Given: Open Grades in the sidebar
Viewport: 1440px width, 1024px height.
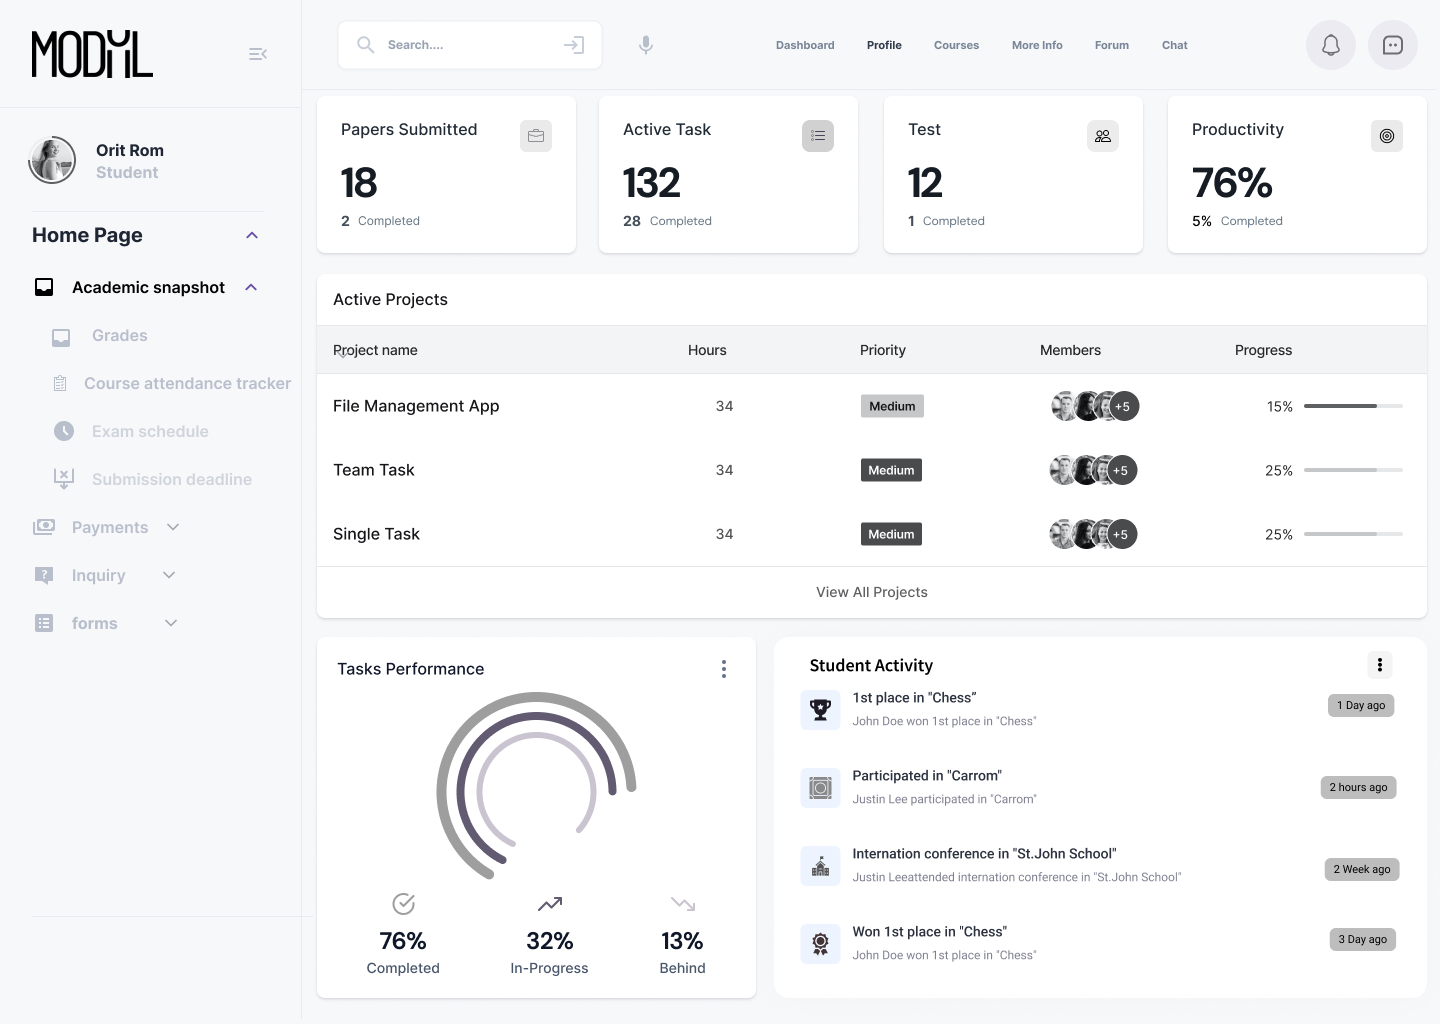Looking at the screenshot, I should (x=119, y=336).
